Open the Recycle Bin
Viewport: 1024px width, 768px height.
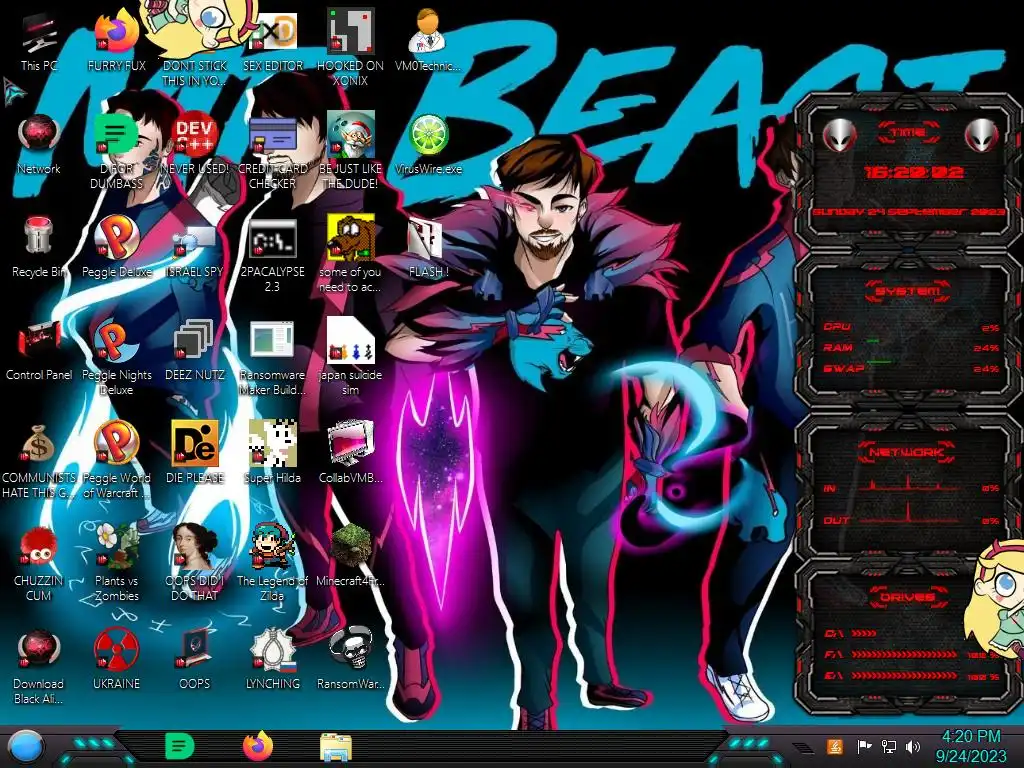click(39, 248)
